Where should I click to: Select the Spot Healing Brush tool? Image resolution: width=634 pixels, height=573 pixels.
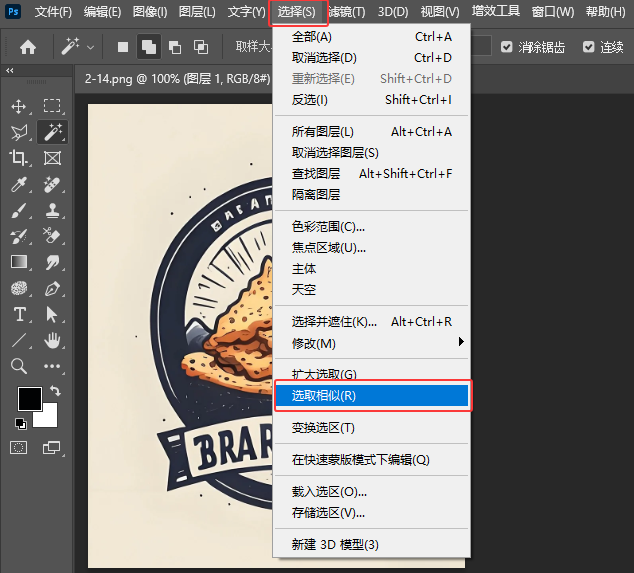[x=52, y=184]
